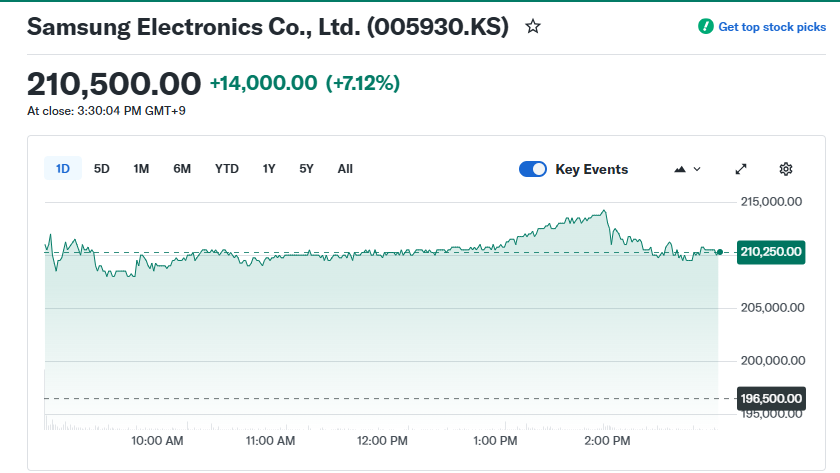Open chart in full screen mode

(x=741, y=169)
